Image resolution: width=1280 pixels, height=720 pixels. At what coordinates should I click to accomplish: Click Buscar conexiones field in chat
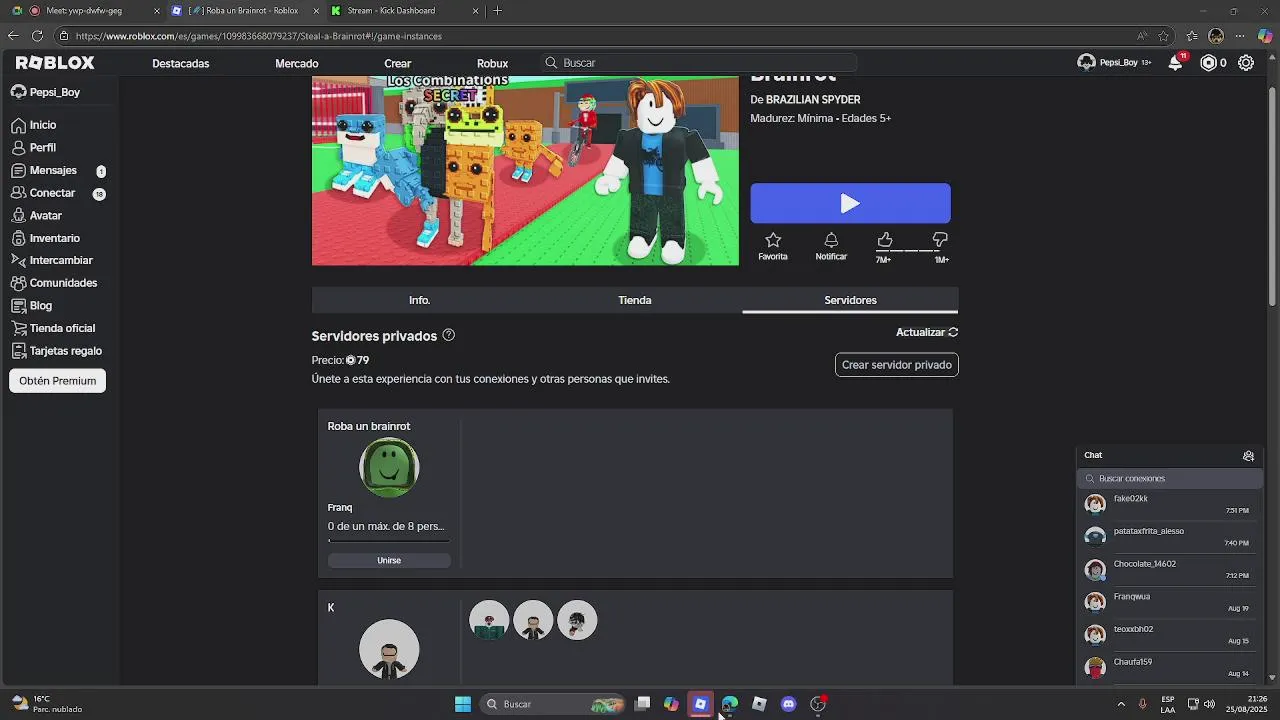click(x=1170, y=478)
